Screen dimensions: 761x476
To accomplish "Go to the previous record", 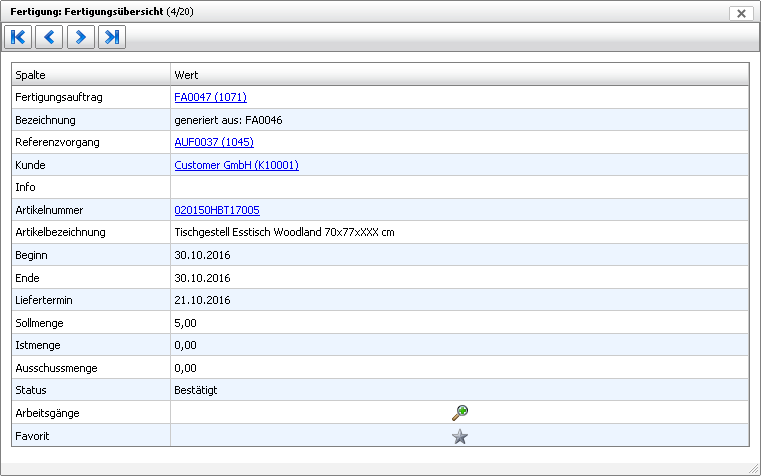I will pos(49,37).
